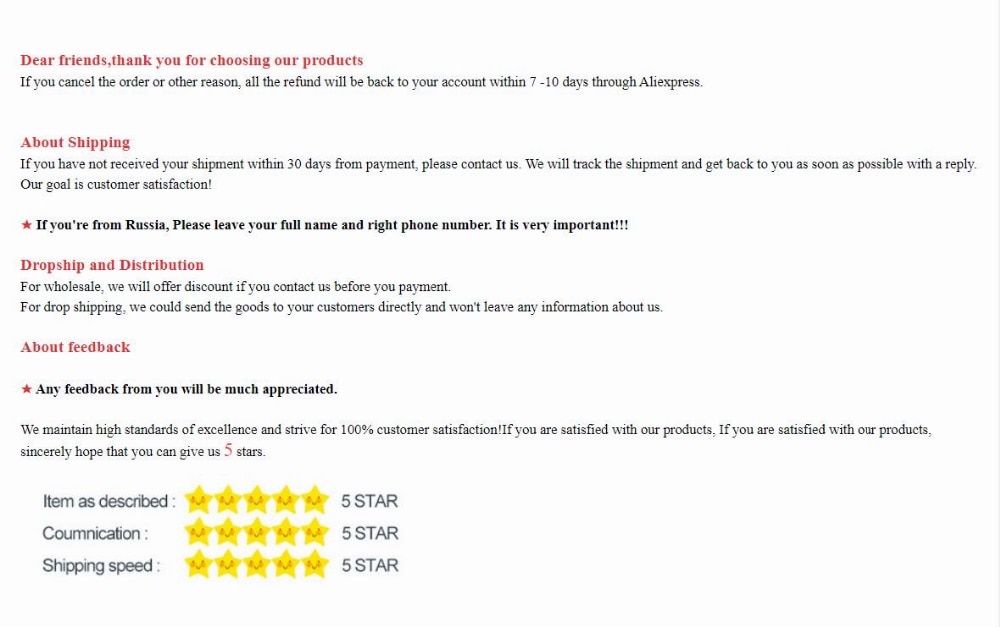Image resolution: width=1000 pixels, height=627 pixels.
Task: Click the Shipping speed label
Action: [x=101, y=566]
